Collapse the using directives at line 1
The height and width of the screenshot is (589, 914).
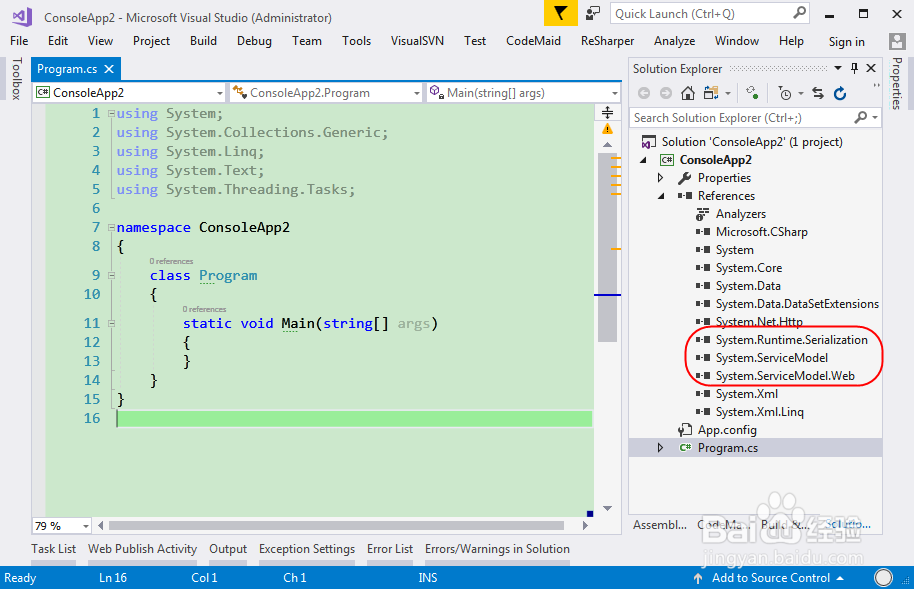tap(111, 114)
